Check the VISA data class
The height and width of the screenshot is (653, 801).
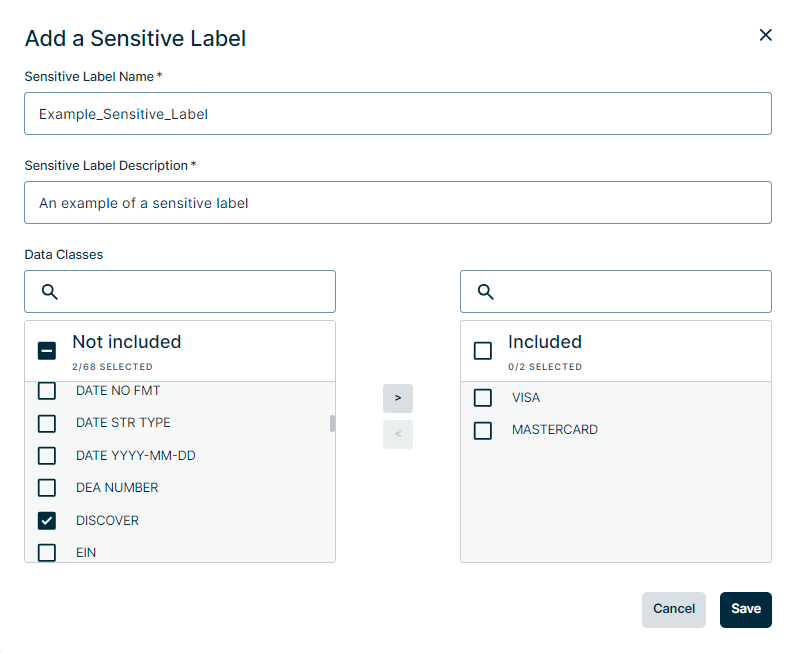pos(482,397)
